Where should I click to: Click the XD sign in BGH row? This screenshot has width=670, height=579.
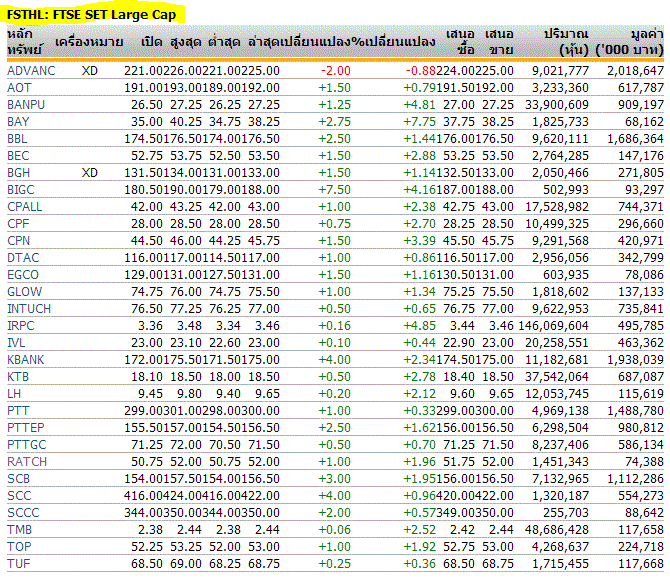coord(90,173)
